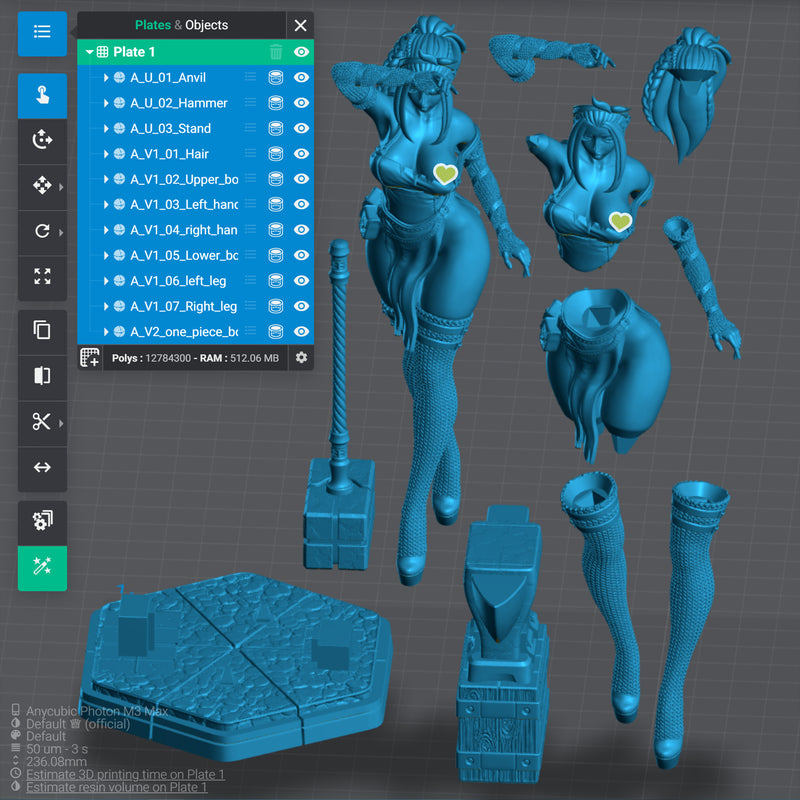This screenshot has width=800, height=800.
Task: Click the Add plate icon below the list
Action: coord(90,358)
